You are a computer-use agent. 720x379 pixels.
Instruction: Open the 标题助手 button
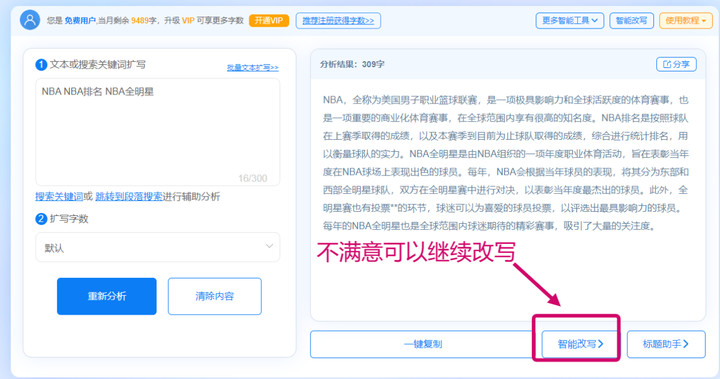[666, 344]
